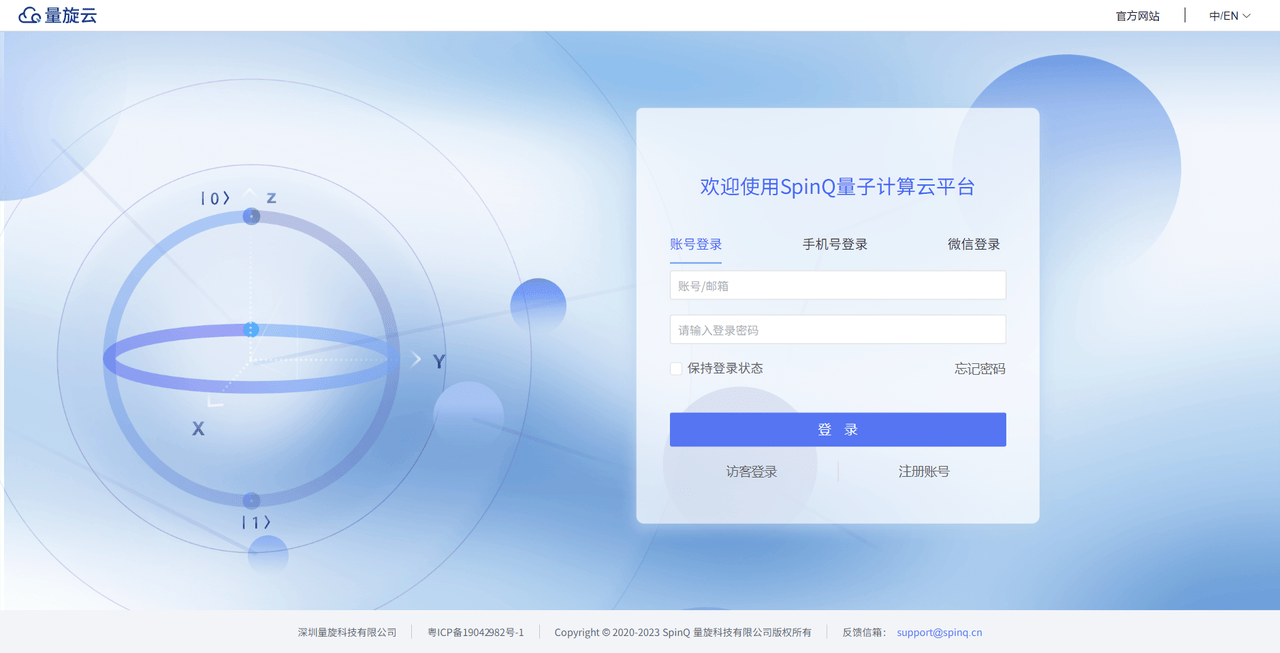Viewport: 1280px width, 653px height.
Task: Open 注册账号 to register an account
Action: pyautogui.click(x=924, y=471)
